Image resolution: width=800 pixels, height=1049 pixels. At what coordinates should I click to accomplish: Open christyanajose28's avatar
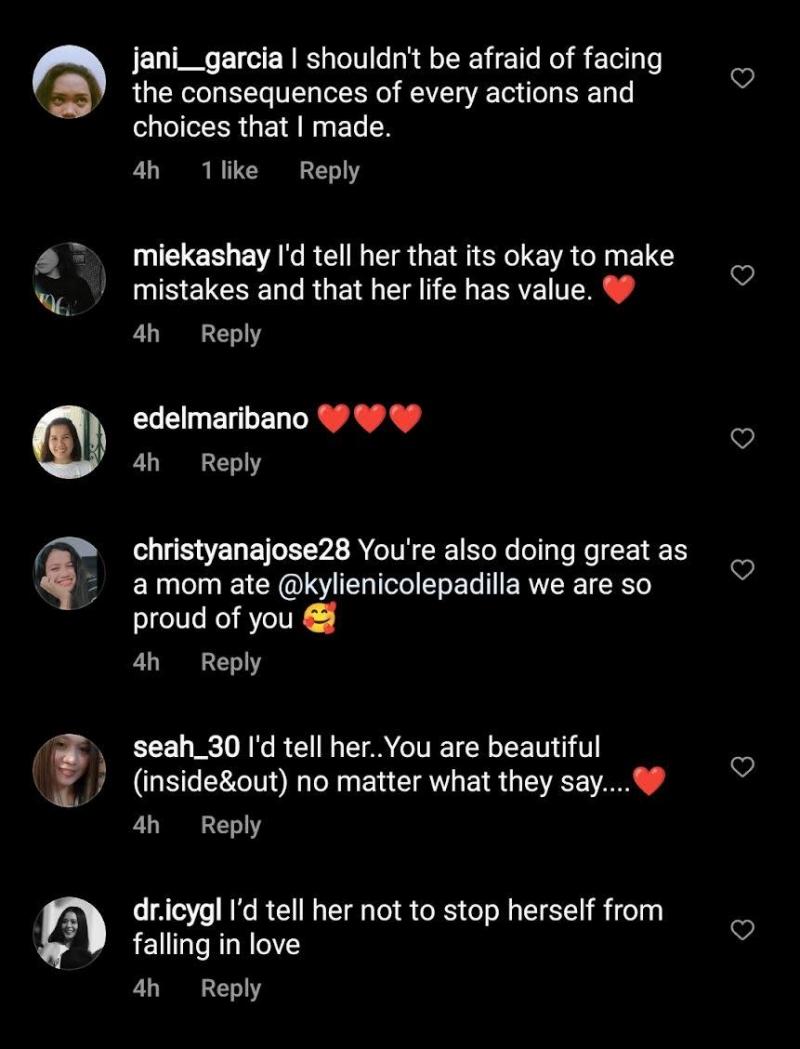pyautogui.click(x=70, y=572)
